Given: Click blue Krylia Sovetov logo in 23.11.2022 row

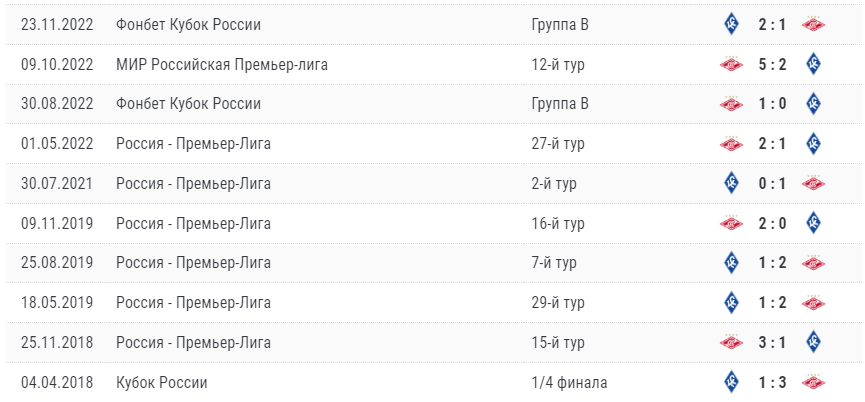Looking at the screenshot, I should coord(731,24).
